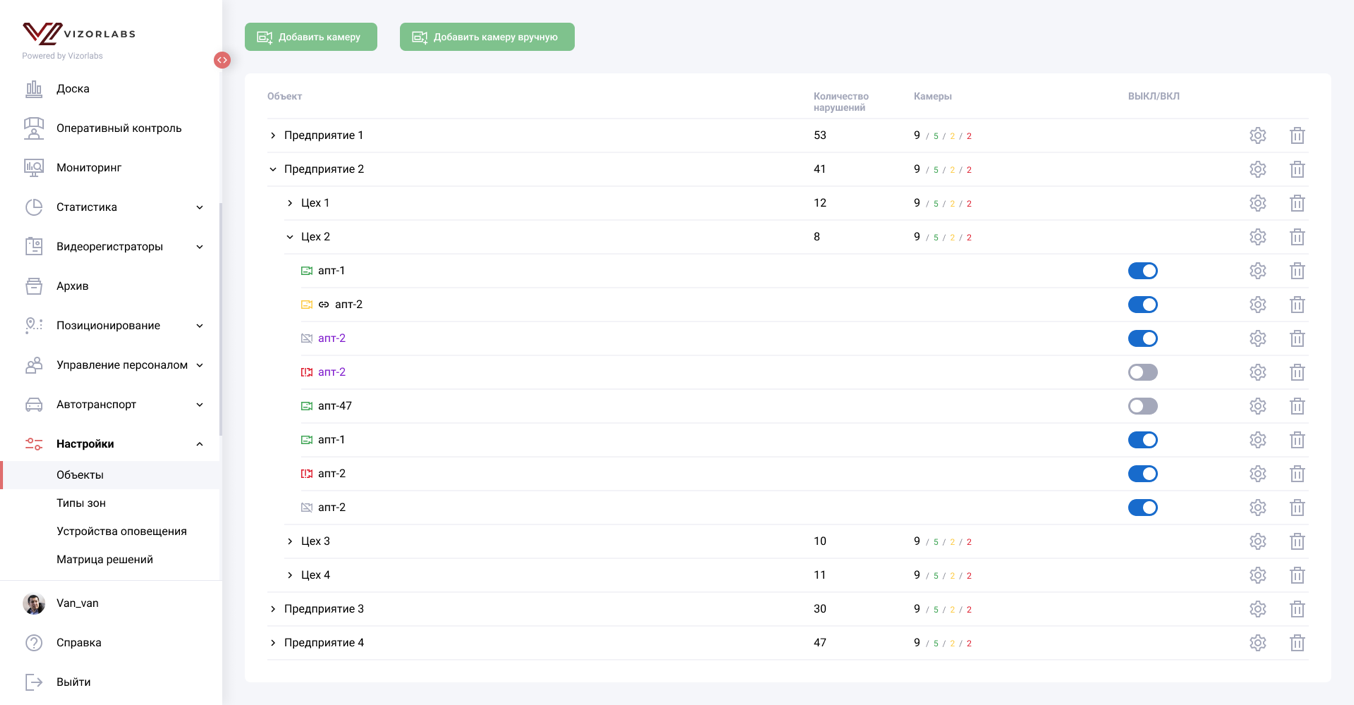The width and height of the screenshot is (1354, 705).
Task: Click the Добавить камеру вручную button
Action: (x=487, y=37)
